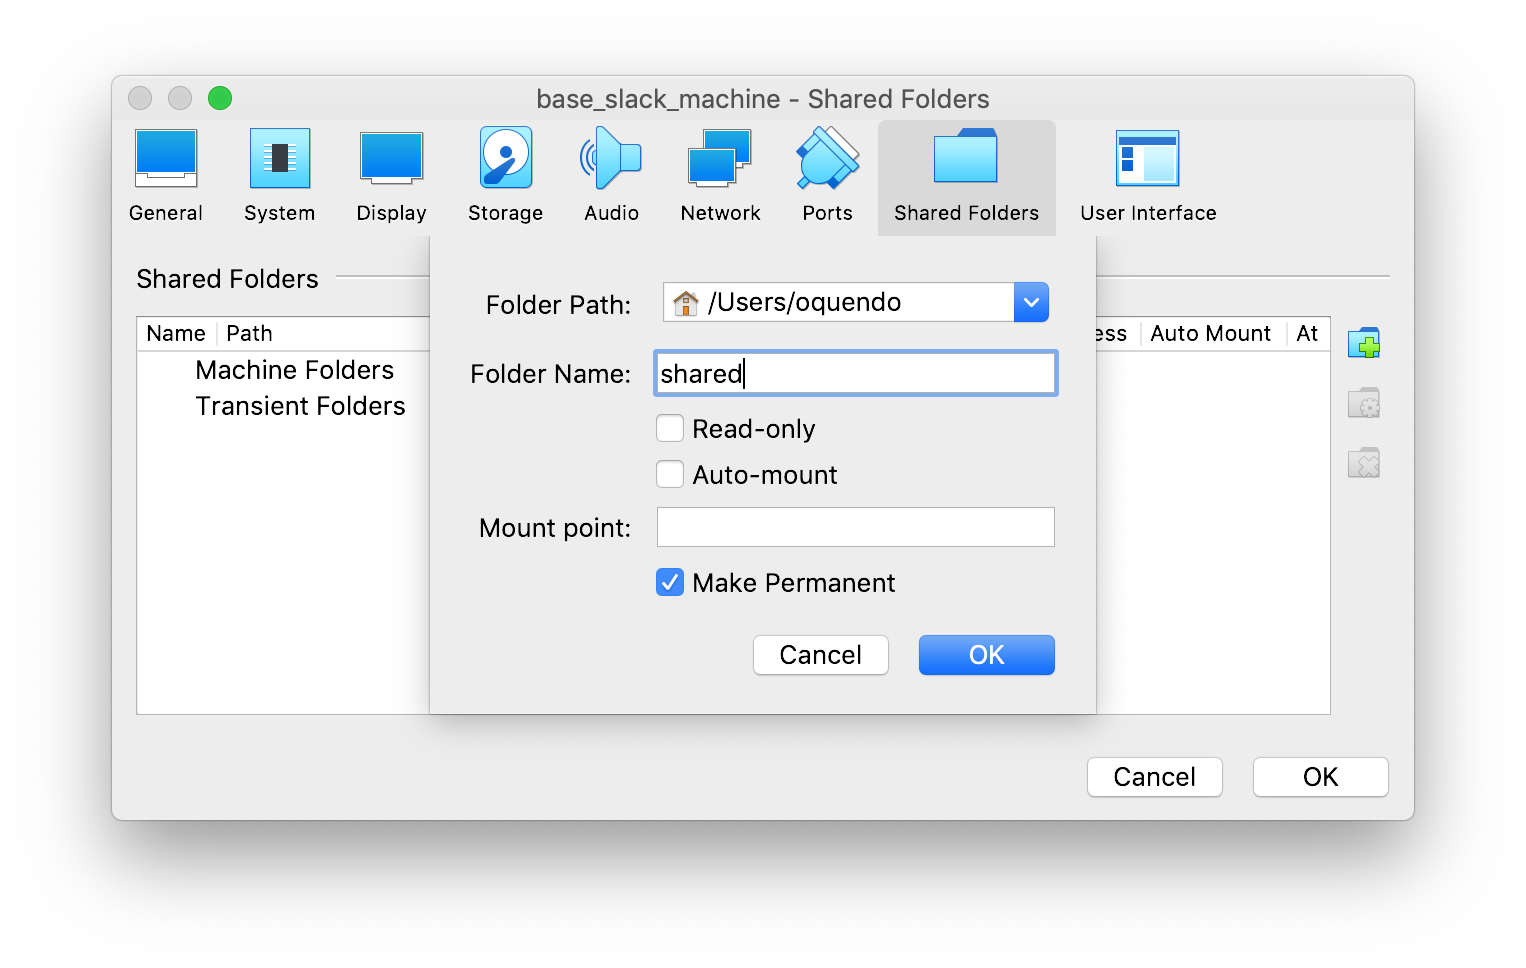The image size is (1526, 968).
Task: Expand the Folder Path dropdown arrow
Action: pos(1031,302)
